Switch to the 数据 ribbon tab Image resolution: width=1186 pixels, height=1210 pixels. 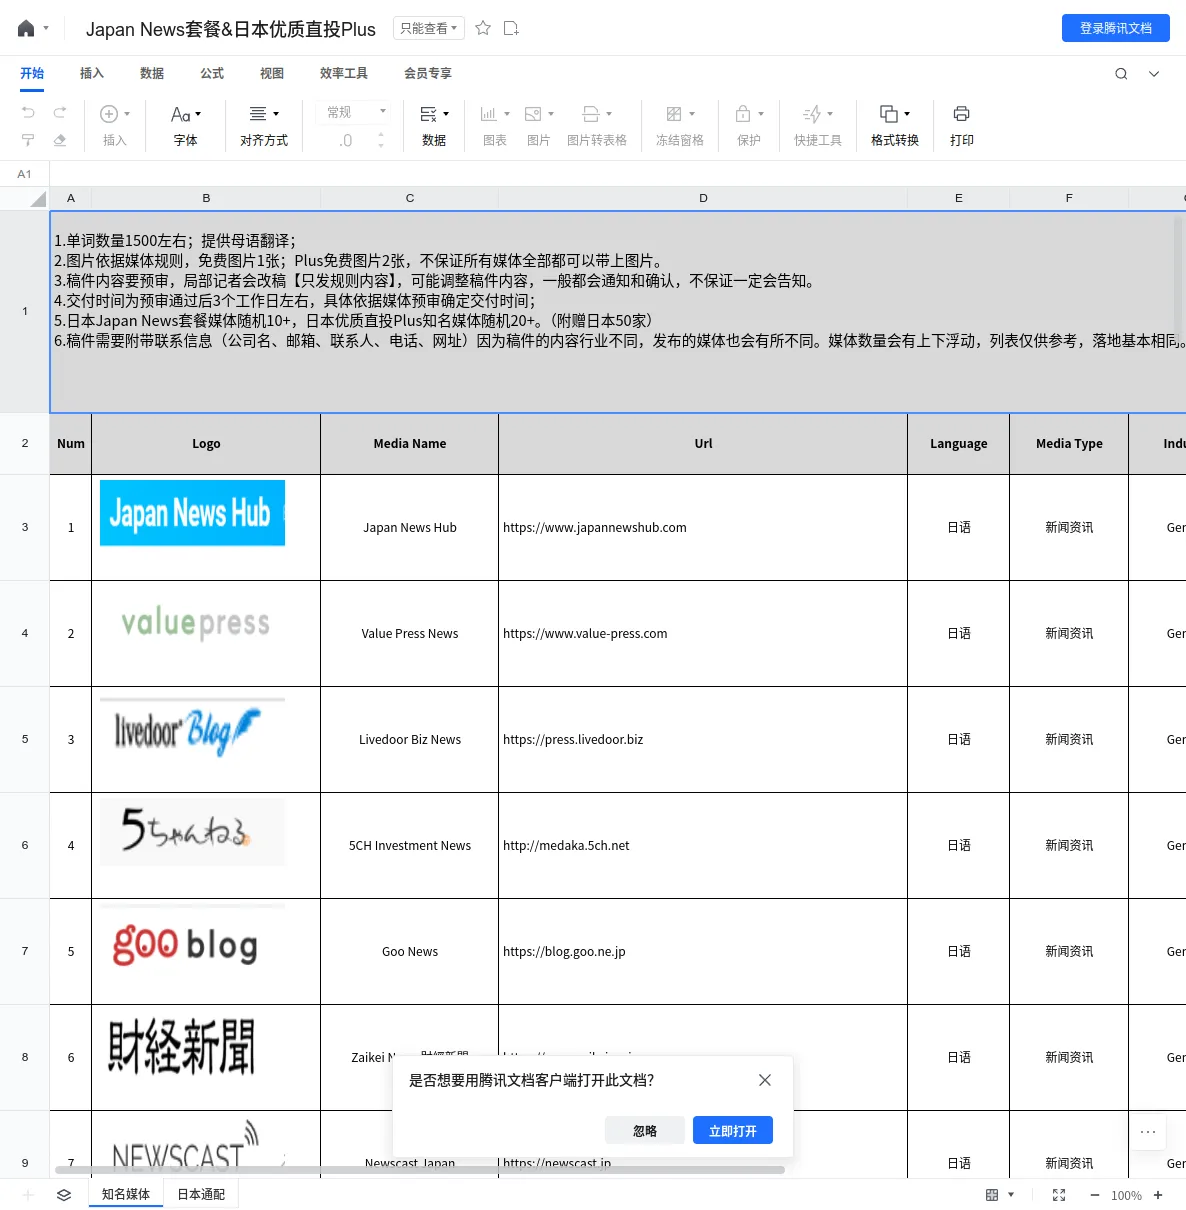[x=152, y=73]
